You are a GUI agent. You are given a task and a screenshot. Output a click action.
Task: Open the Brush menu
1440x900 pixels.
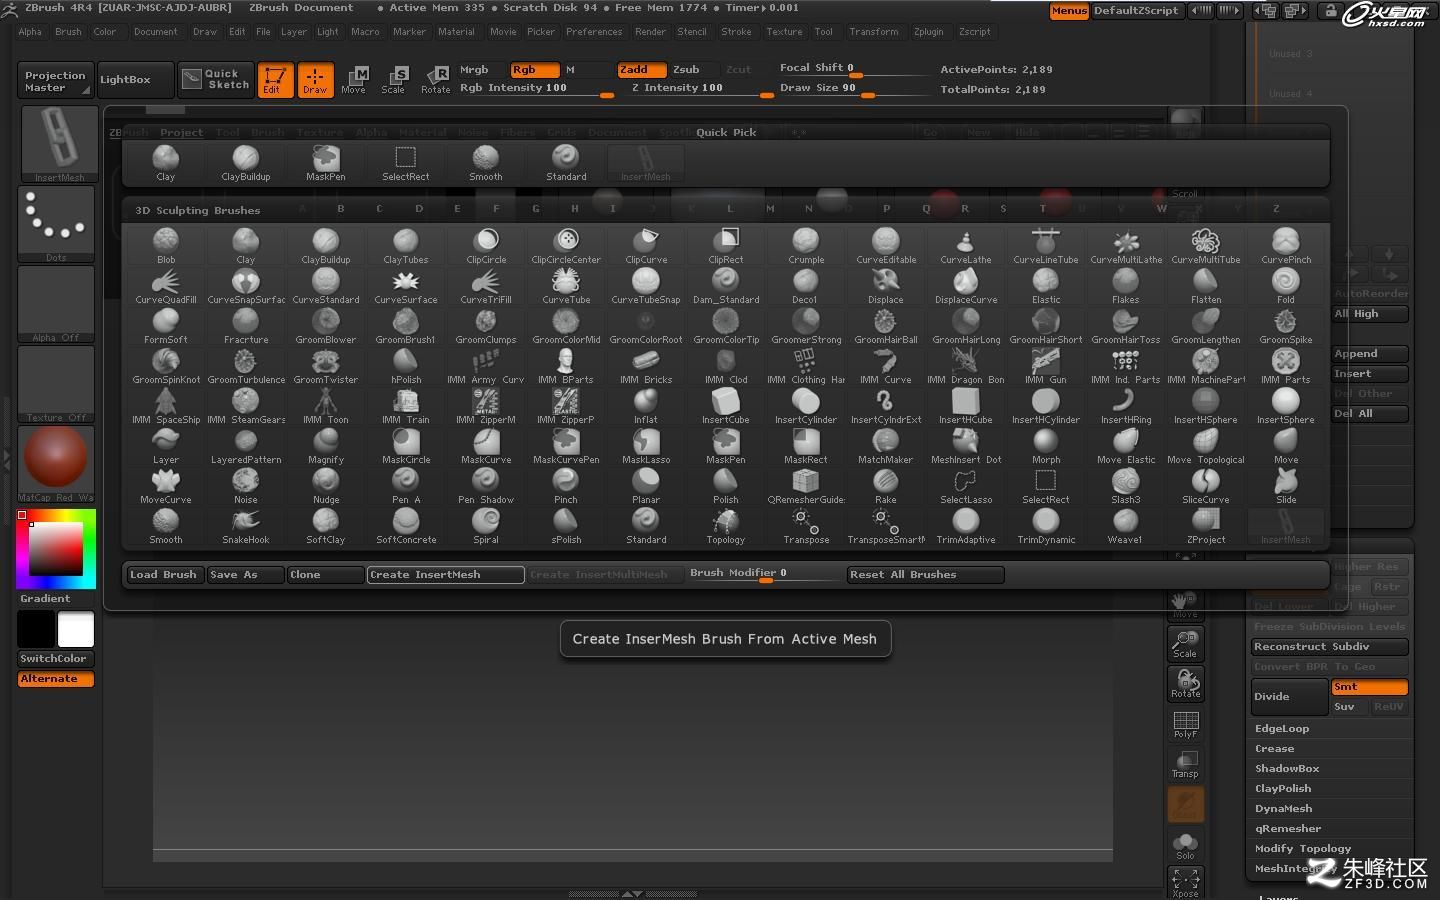pyautogui.click(x=68, y=32)
